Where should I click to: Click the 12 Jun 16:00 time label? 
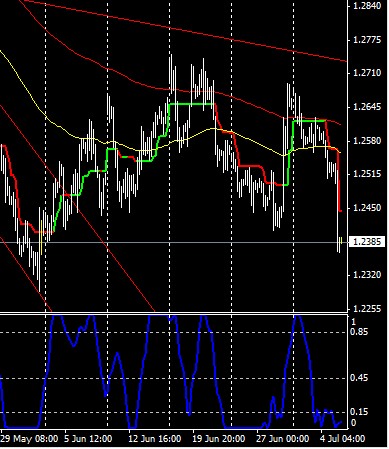[155, 438]
